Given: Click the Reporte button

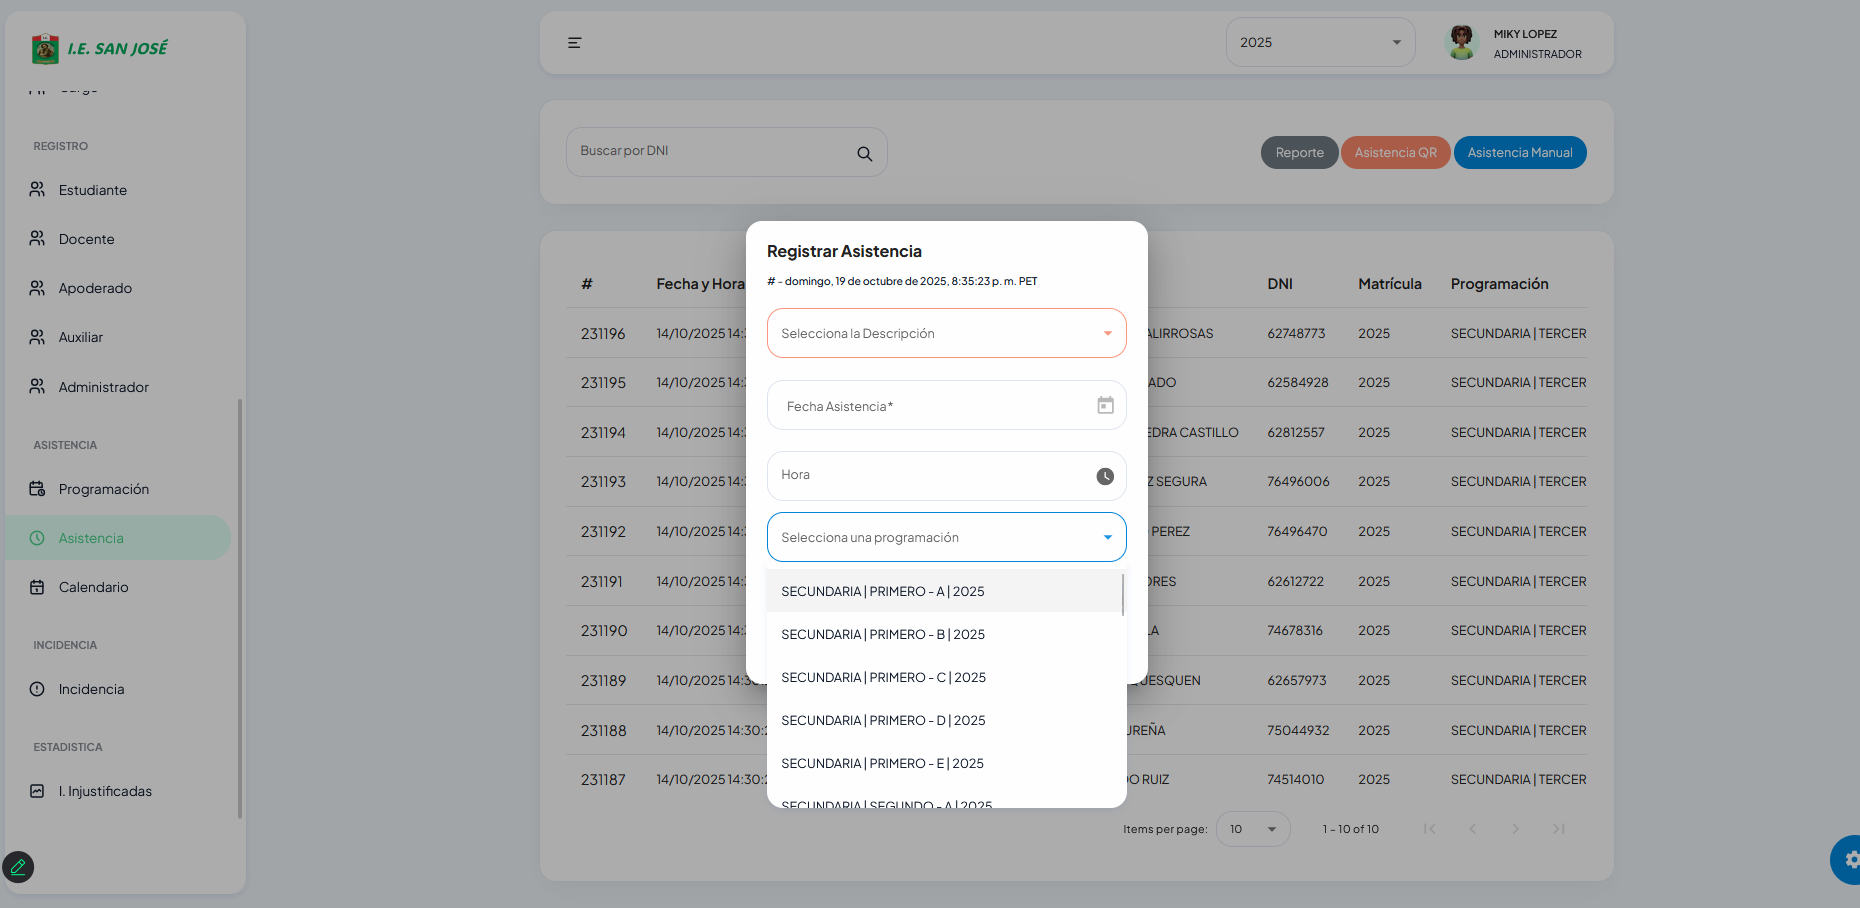Looking at the screenshot, I should (1299, 153).
